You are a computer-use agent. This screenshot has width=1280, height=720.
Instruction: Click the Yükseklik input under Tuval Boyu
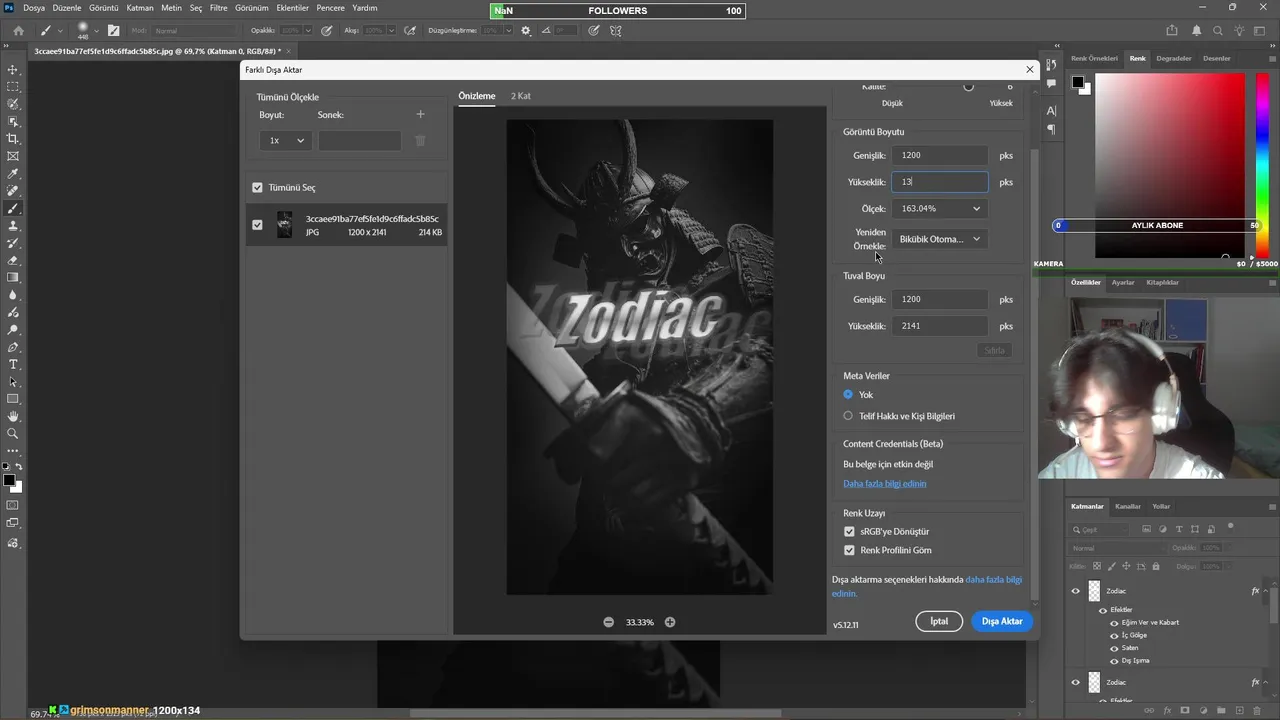coord(940,326)
